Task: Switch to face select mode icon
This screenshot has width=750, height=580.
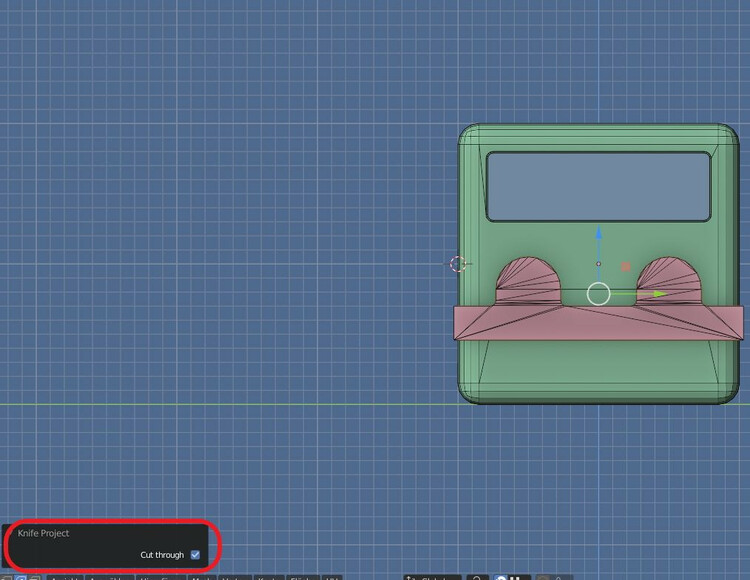Action: tap(35, 577)
